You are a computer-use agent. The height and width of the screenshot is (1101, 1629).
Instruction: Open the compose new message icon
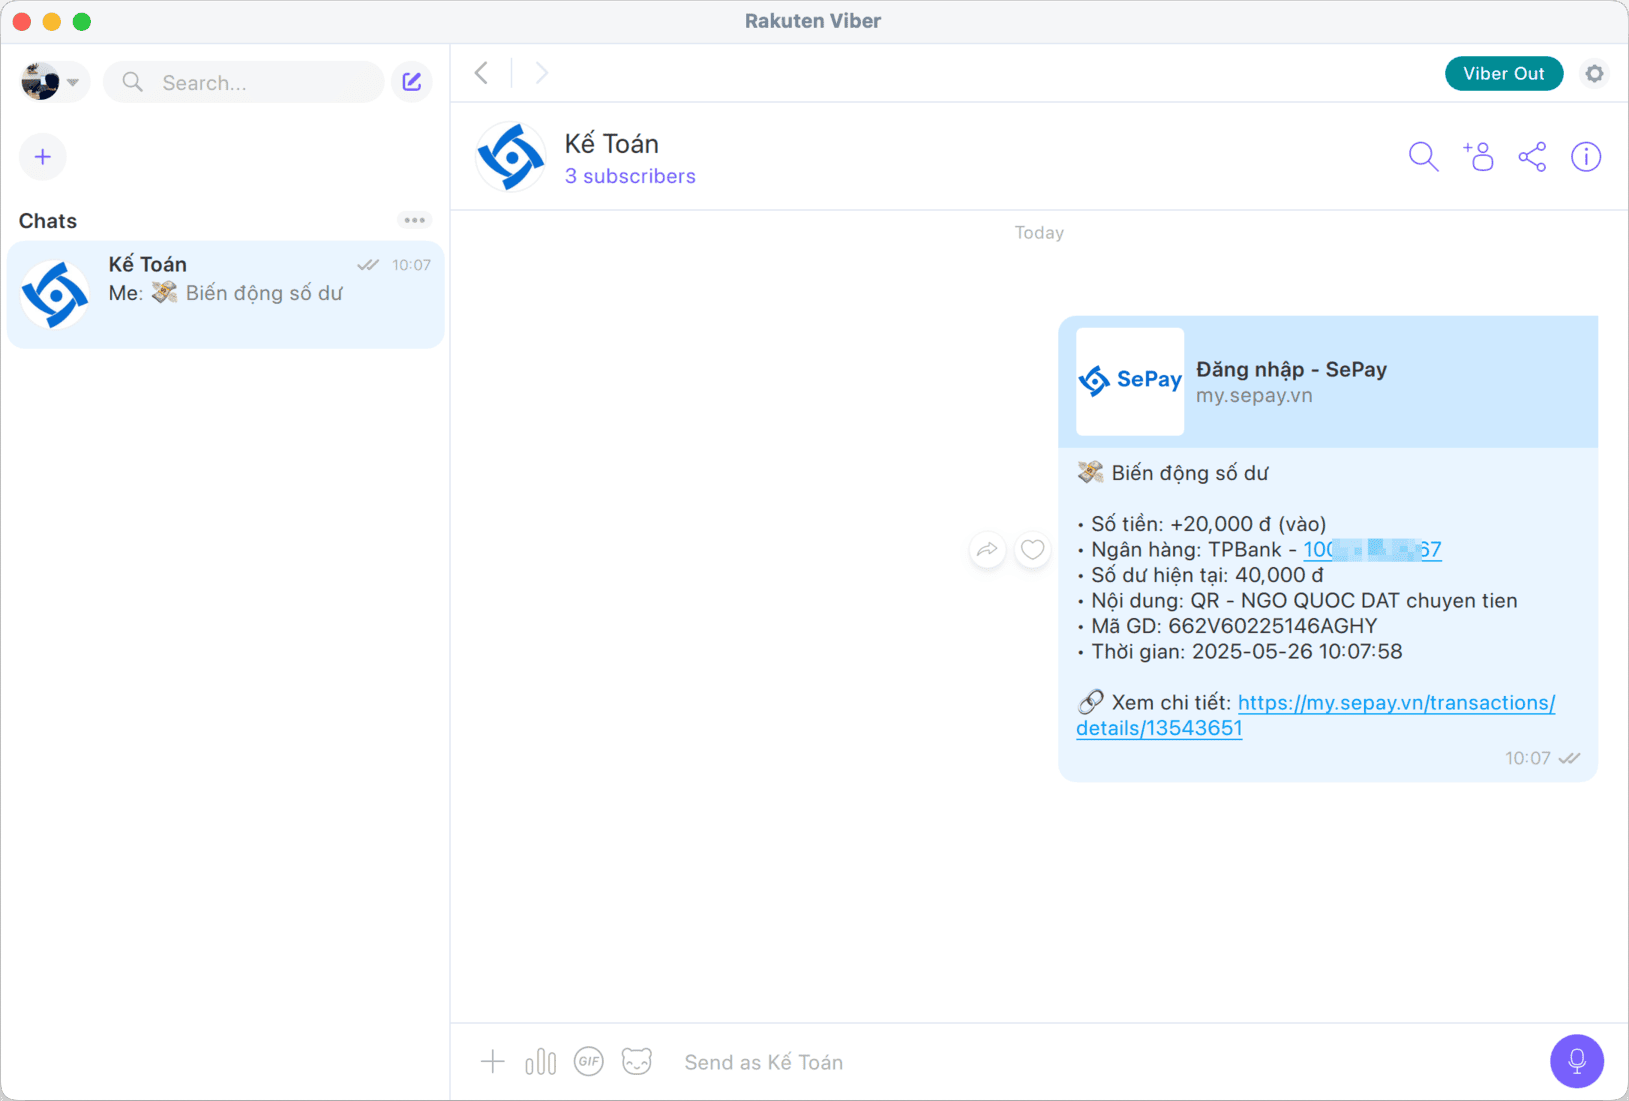coord(412,82)
